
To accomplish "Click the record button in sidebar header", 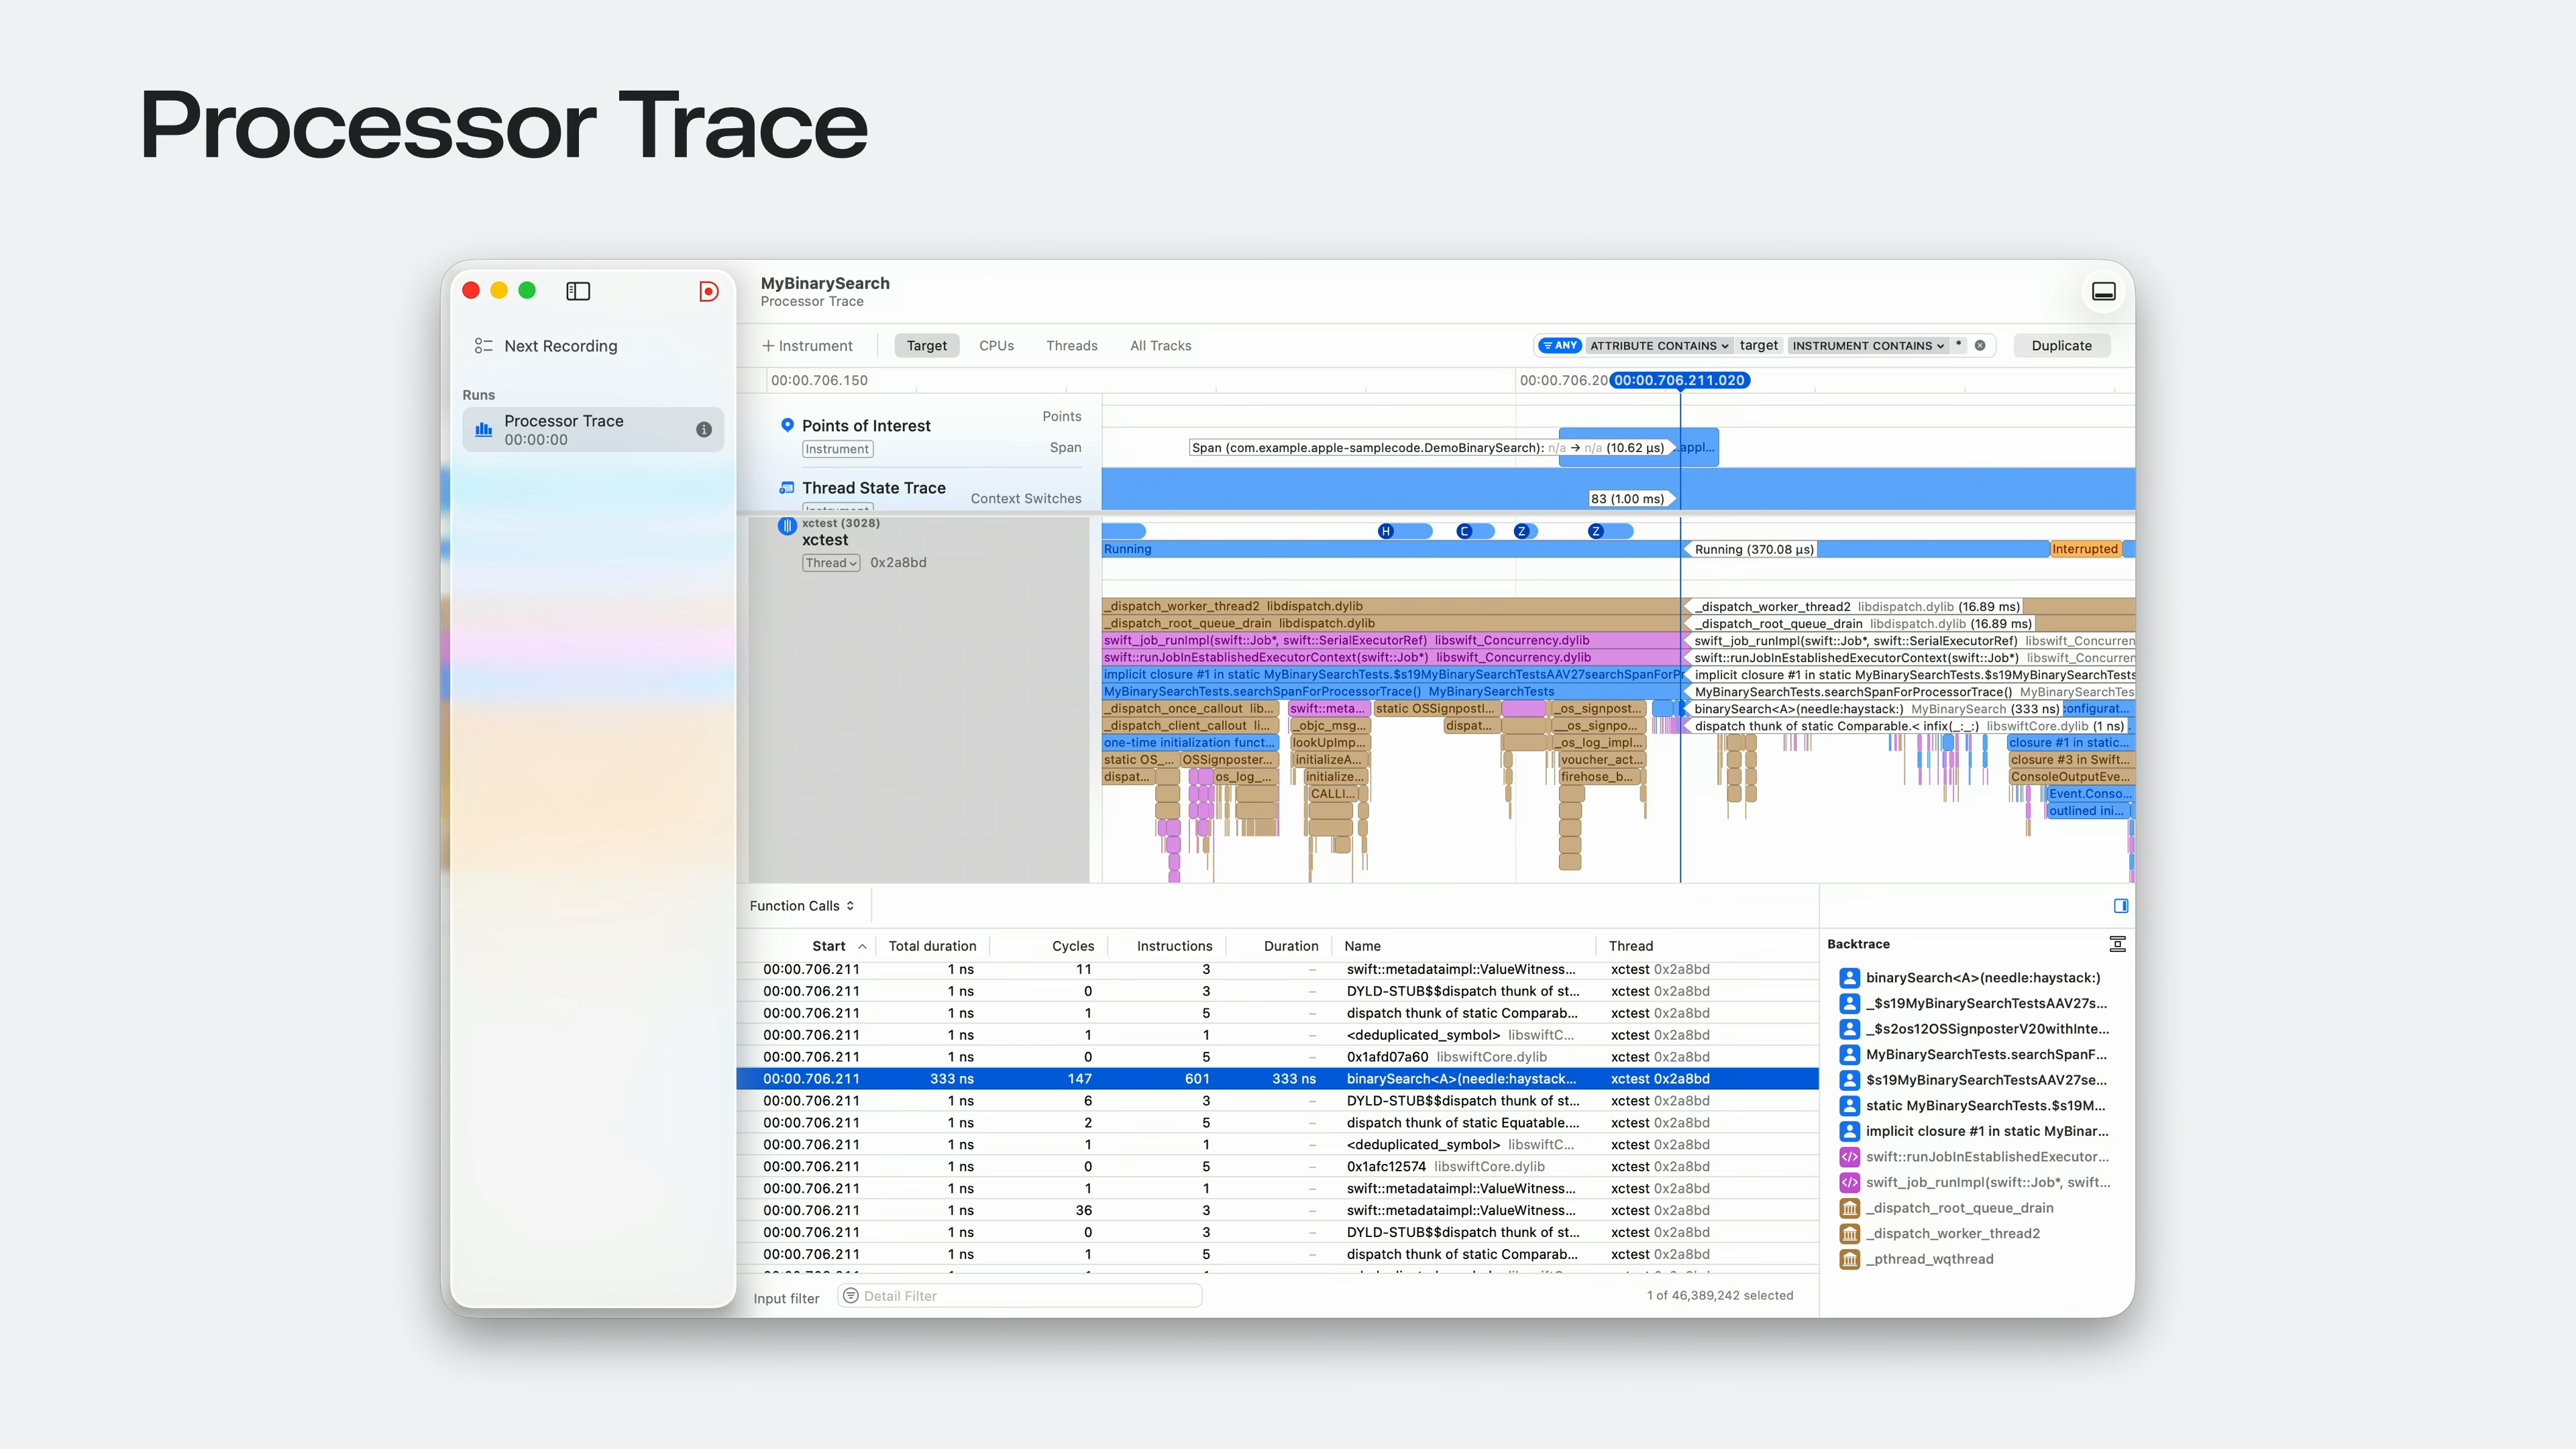I will click(x=708, y=291).
